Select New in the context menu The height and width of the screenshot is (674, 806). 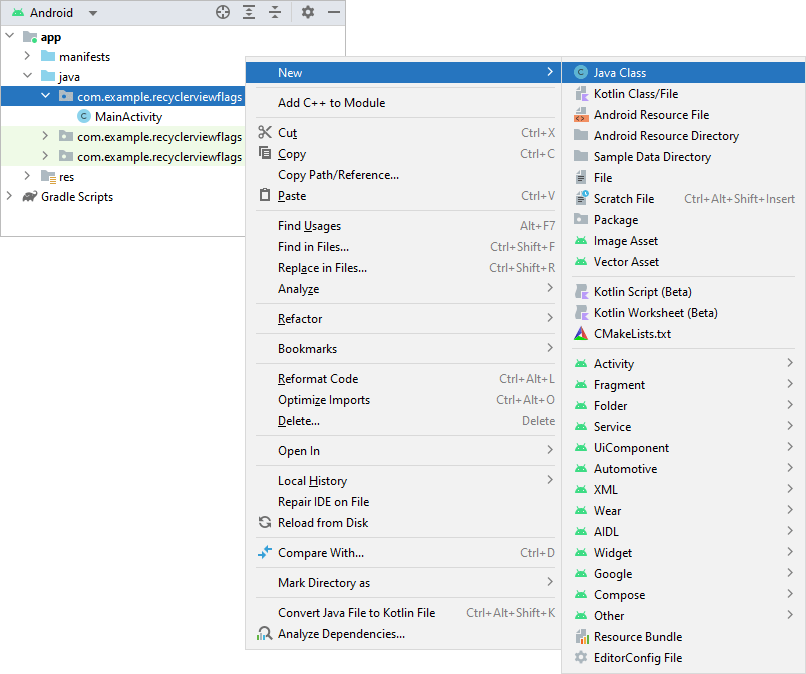tap(403, 72)
